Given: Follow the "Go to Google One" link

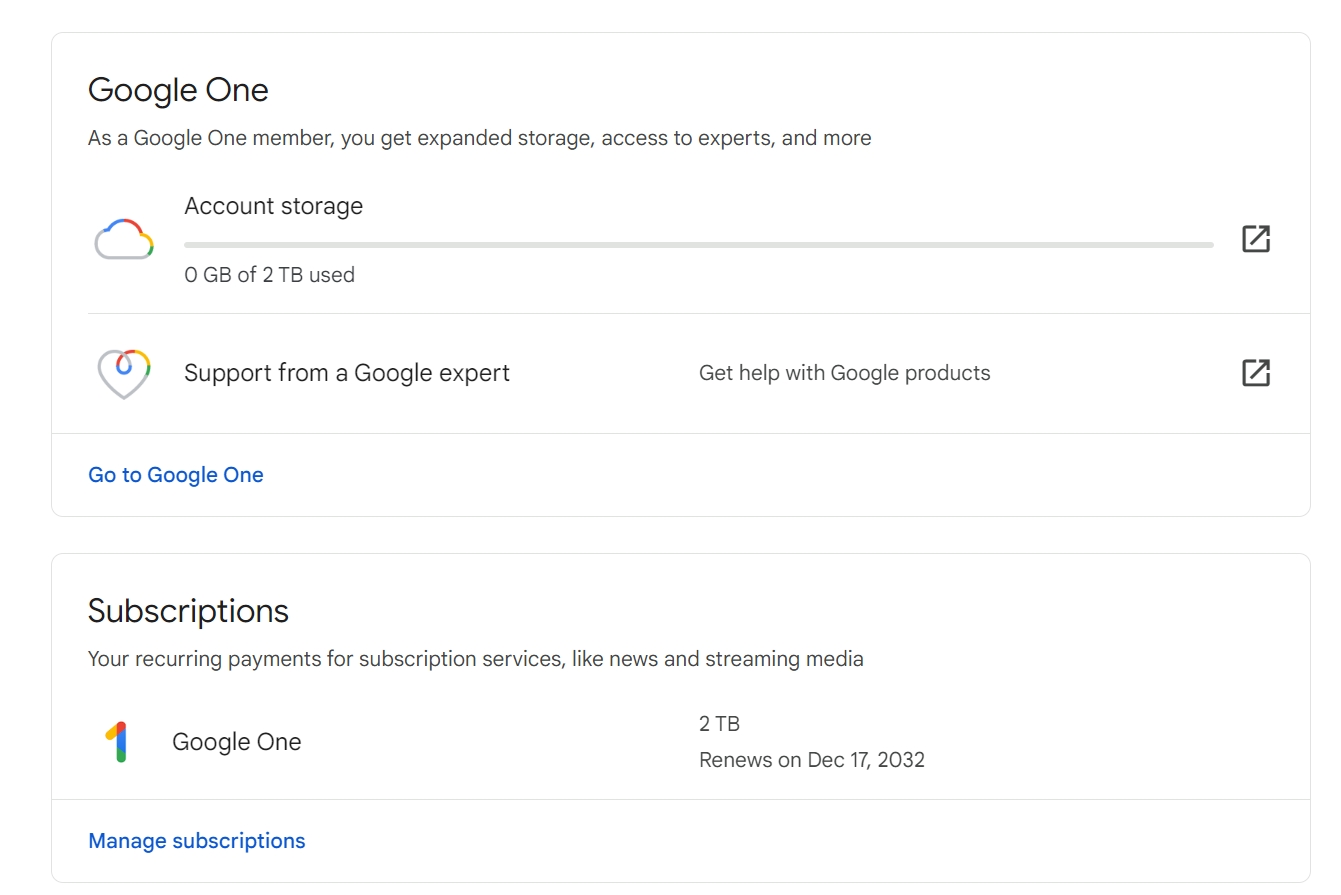Looking at the screenshot, I should tap(176, 475).
